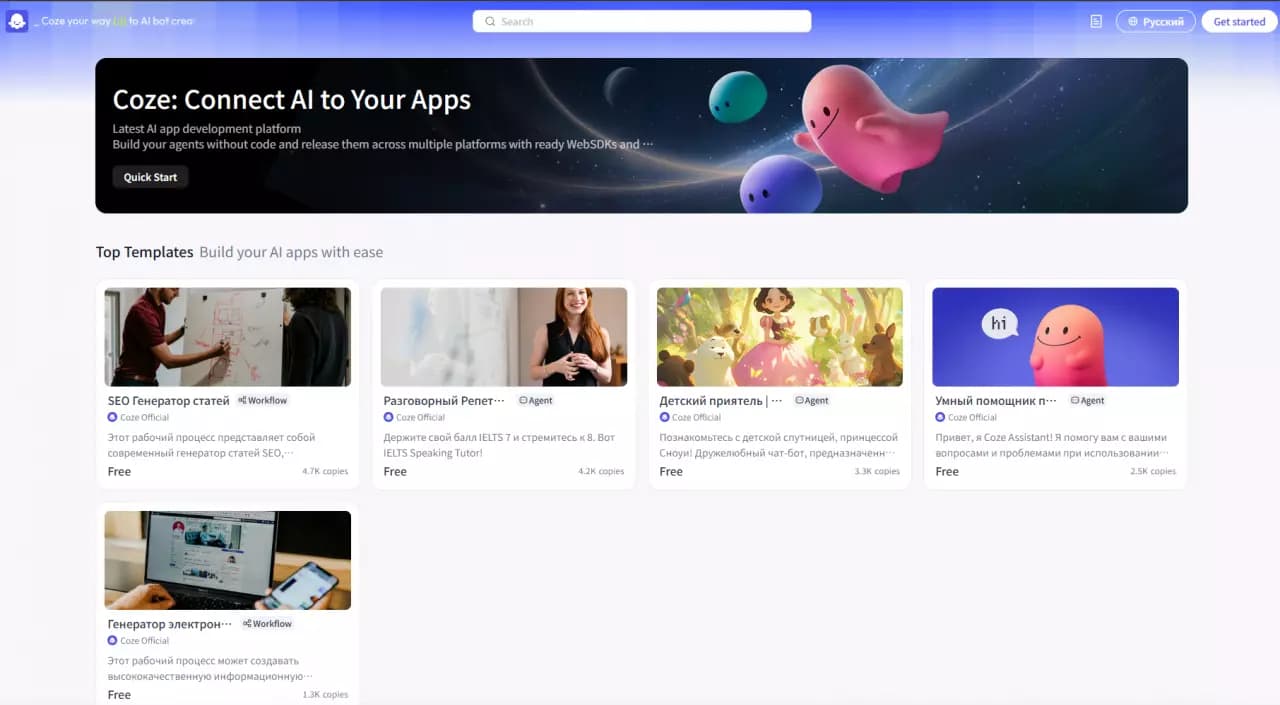Open Генератор электрон template title
Screen dimensions: 1280x705
(170, 624)
